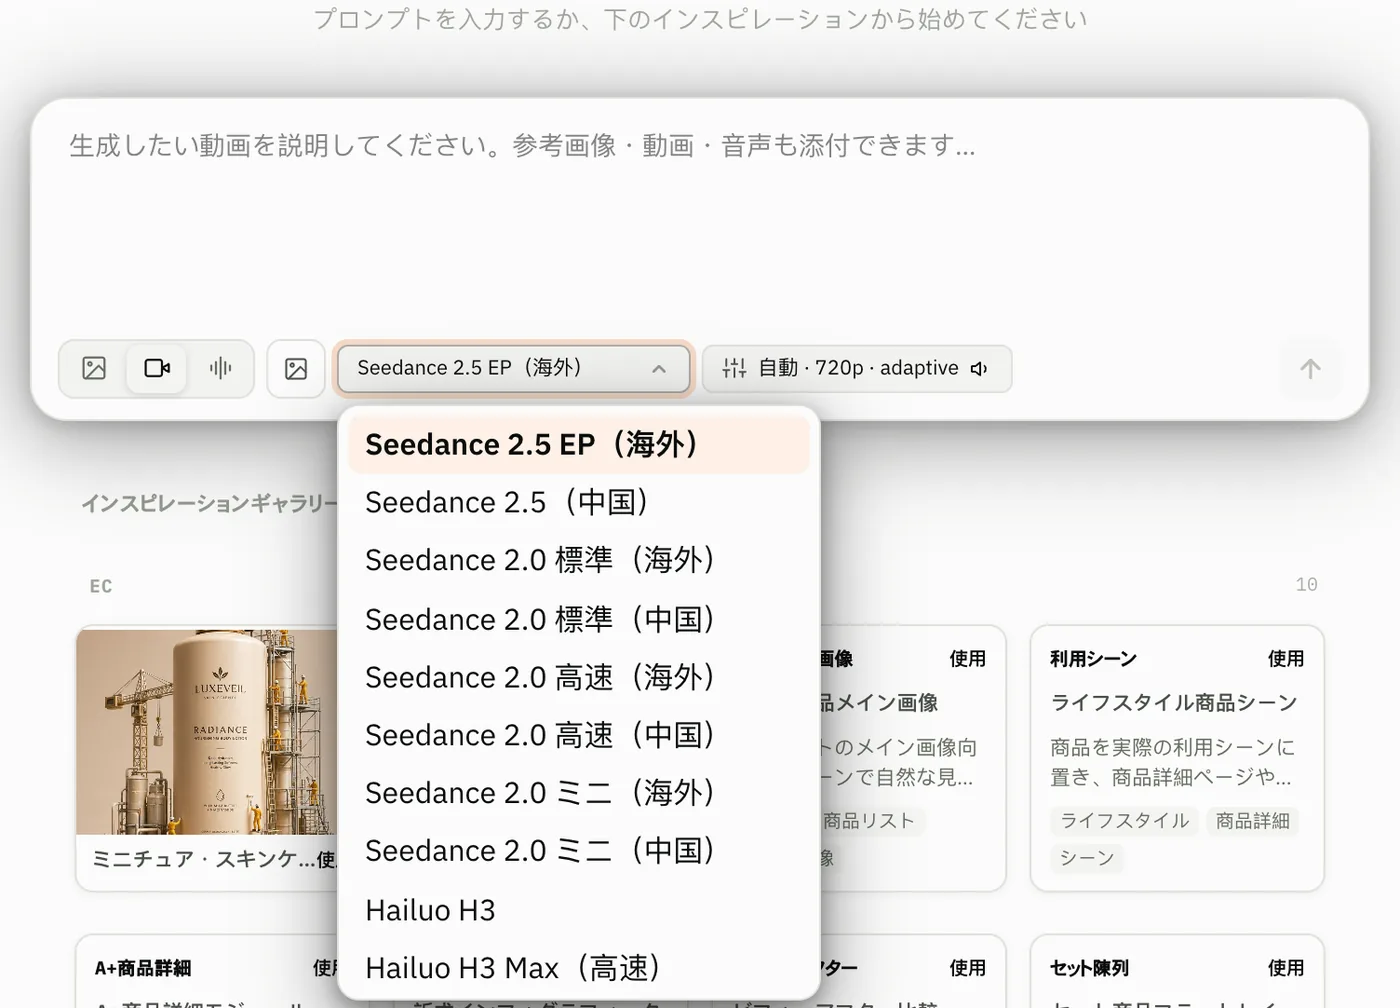This screenshot has height=1008, width=1400.
Task: Choose Seedance 2.5 EP（海外）option
Action: (578, 445)
